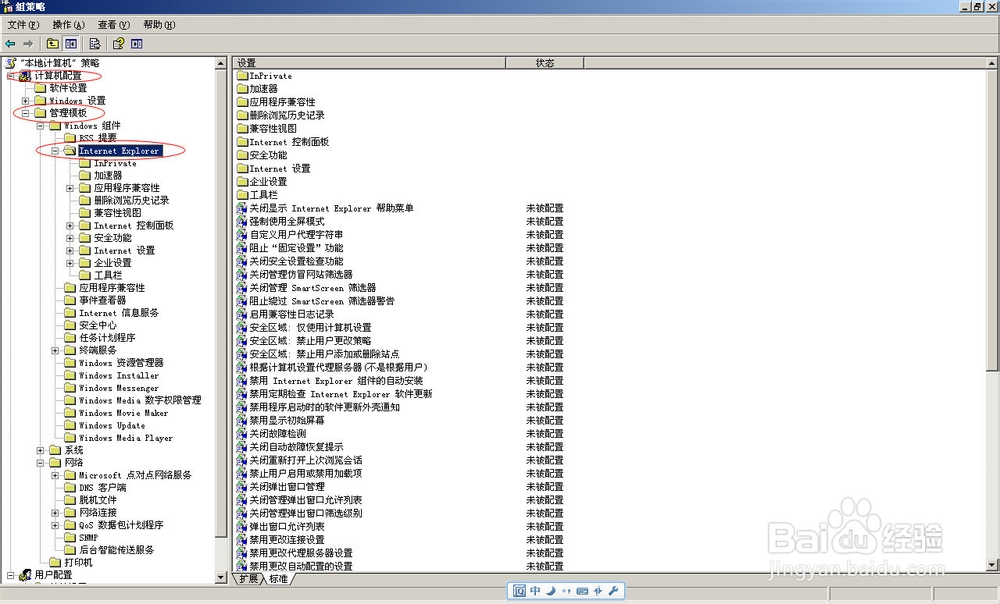1000x604 pixels.
Task: Collapse the 计算机配置 tree node
Action: (10, 76)
